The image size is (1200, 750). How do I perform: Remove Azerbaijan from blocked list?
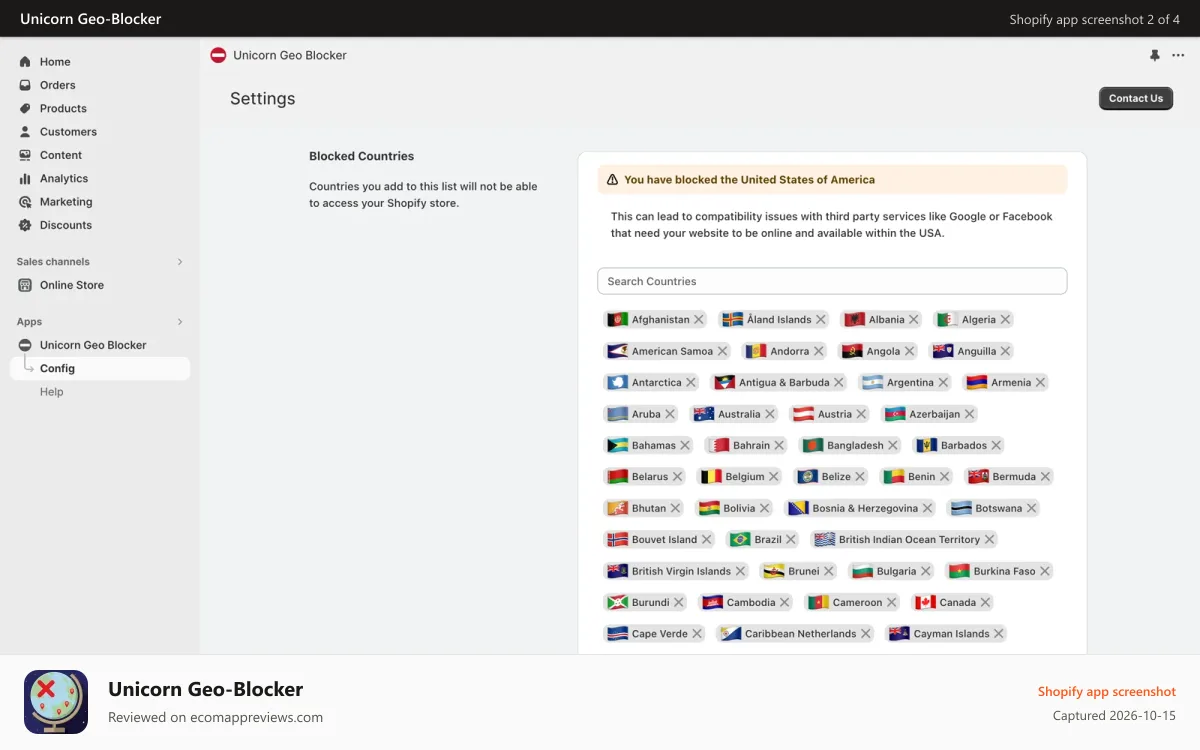tap(969, 414)
